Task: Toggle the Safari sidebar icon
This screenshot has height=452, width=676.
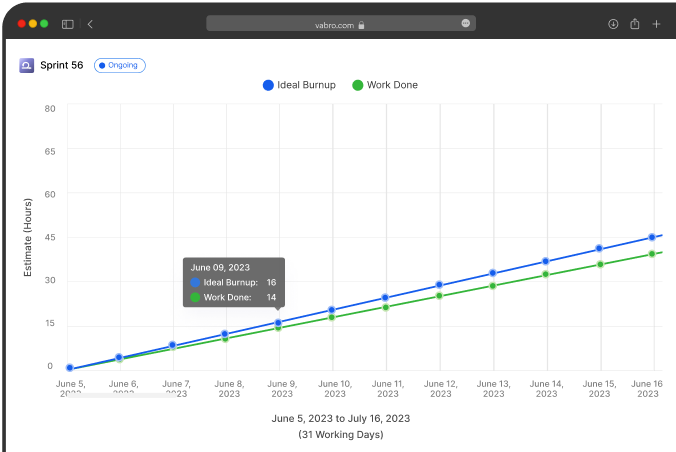Action: (x=68, y=23)
